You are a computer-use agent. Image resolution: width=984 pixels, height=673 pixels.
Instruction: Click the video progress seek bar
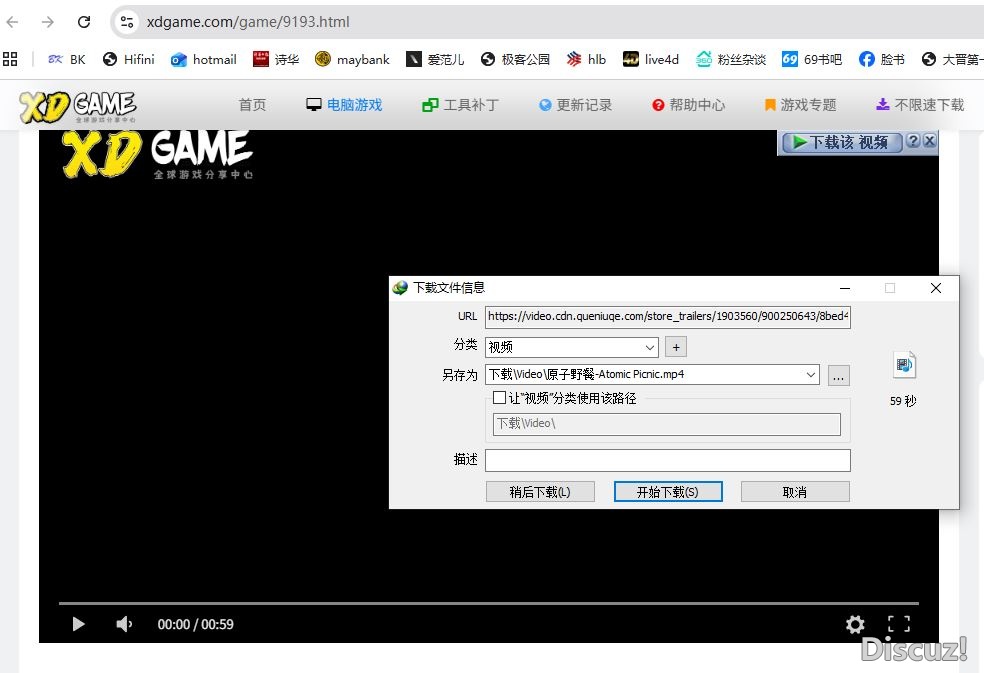point(488,603)
